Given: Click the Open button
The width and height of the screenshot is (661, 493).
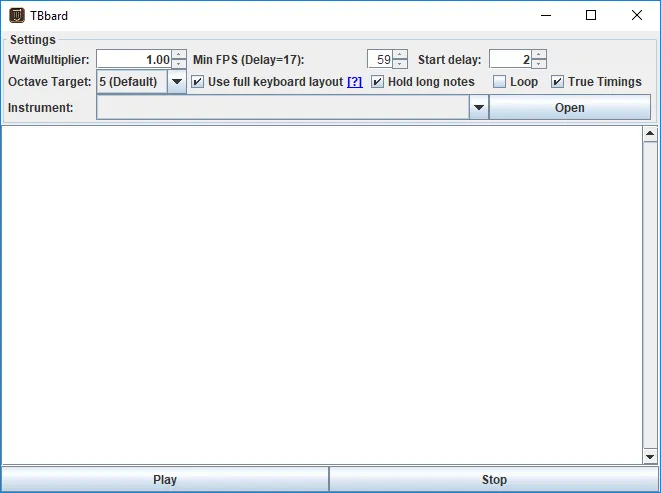Looking at the screenshot, I should [x=570, y=108].
